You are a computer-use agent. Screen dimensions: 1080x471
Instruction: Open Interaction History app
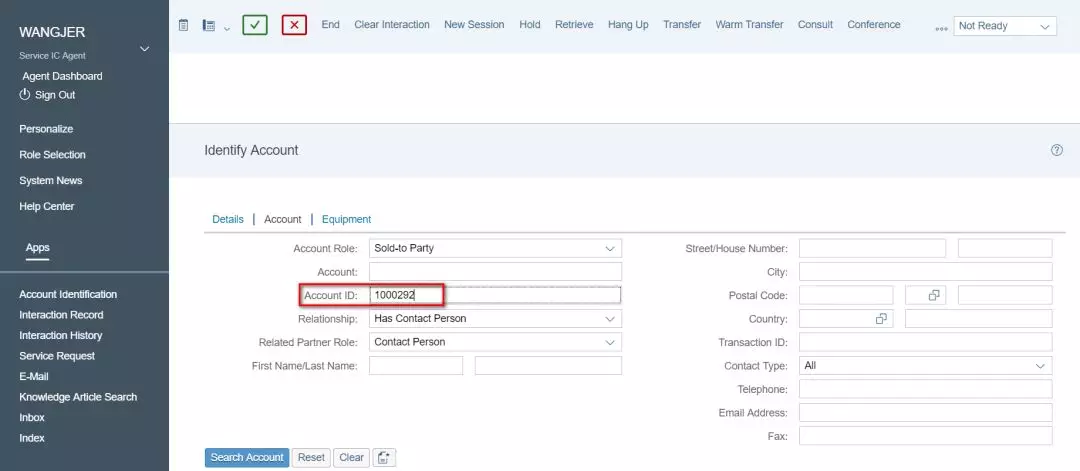coord(61,335)
